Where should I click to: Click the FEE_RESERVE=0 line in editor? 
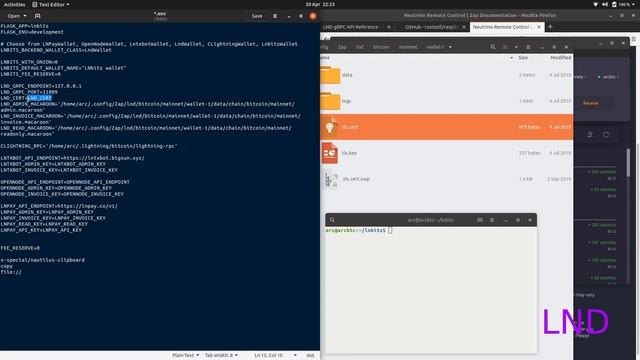coord(20,248)
